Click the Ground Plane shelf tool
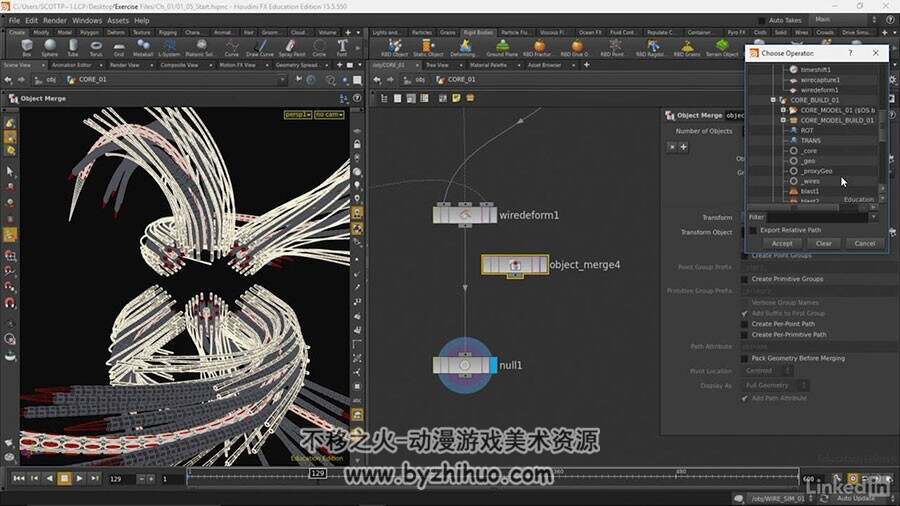Image resolution: width=900 pixels, height=506 pixels. tap(502, 48)
